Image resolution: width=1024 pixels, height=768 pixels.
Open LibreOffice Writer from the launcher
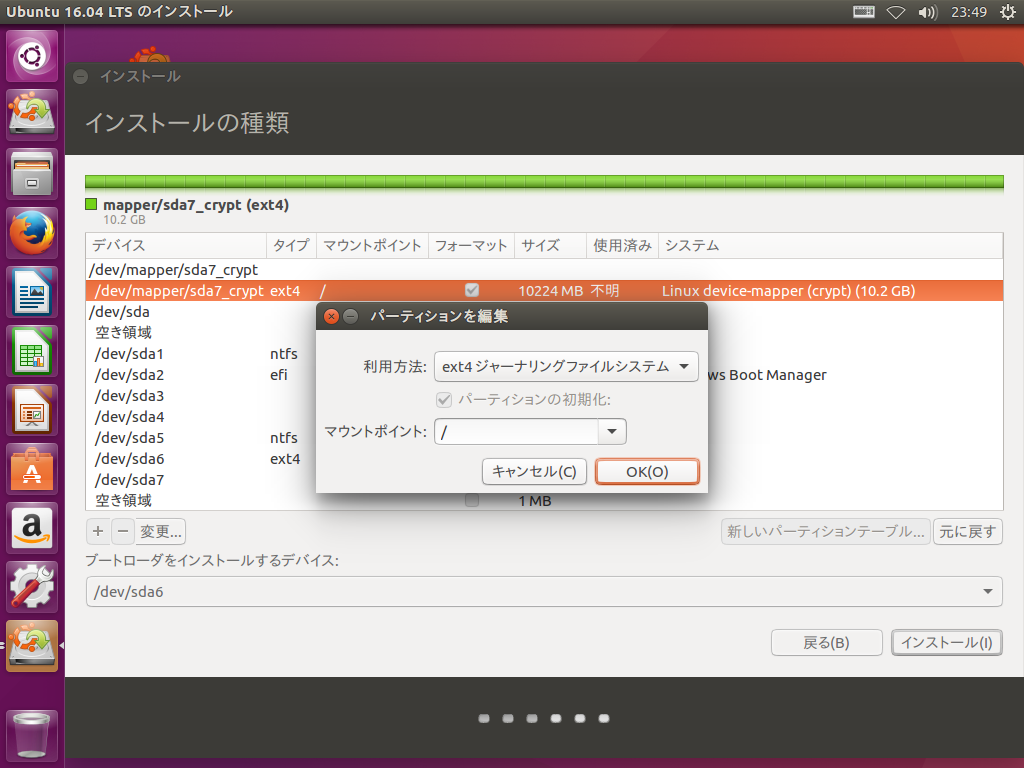coord(32,291)
